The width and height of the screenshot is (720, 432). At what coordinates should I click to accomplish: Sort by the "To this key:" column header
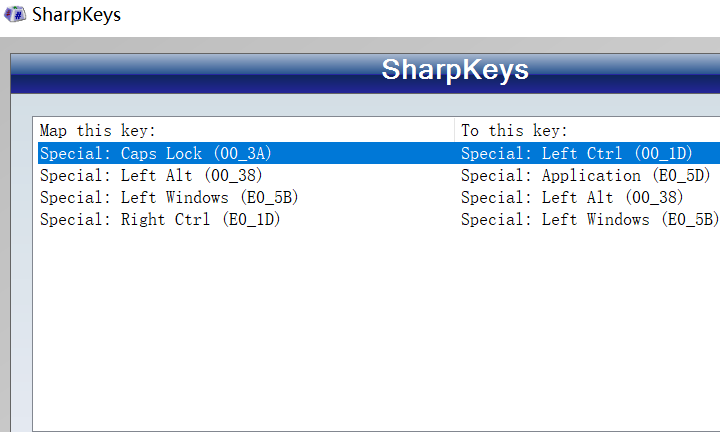click(x=588, y=130)
